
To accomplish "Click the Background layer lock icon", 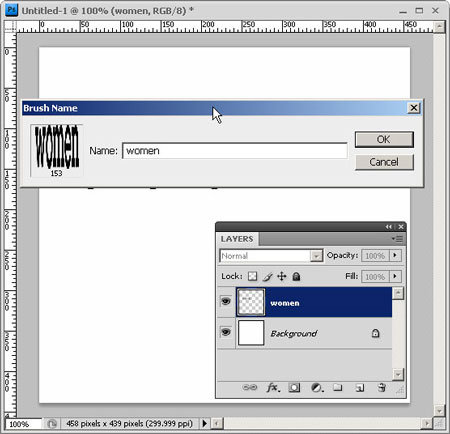I will tap(375, 333).
